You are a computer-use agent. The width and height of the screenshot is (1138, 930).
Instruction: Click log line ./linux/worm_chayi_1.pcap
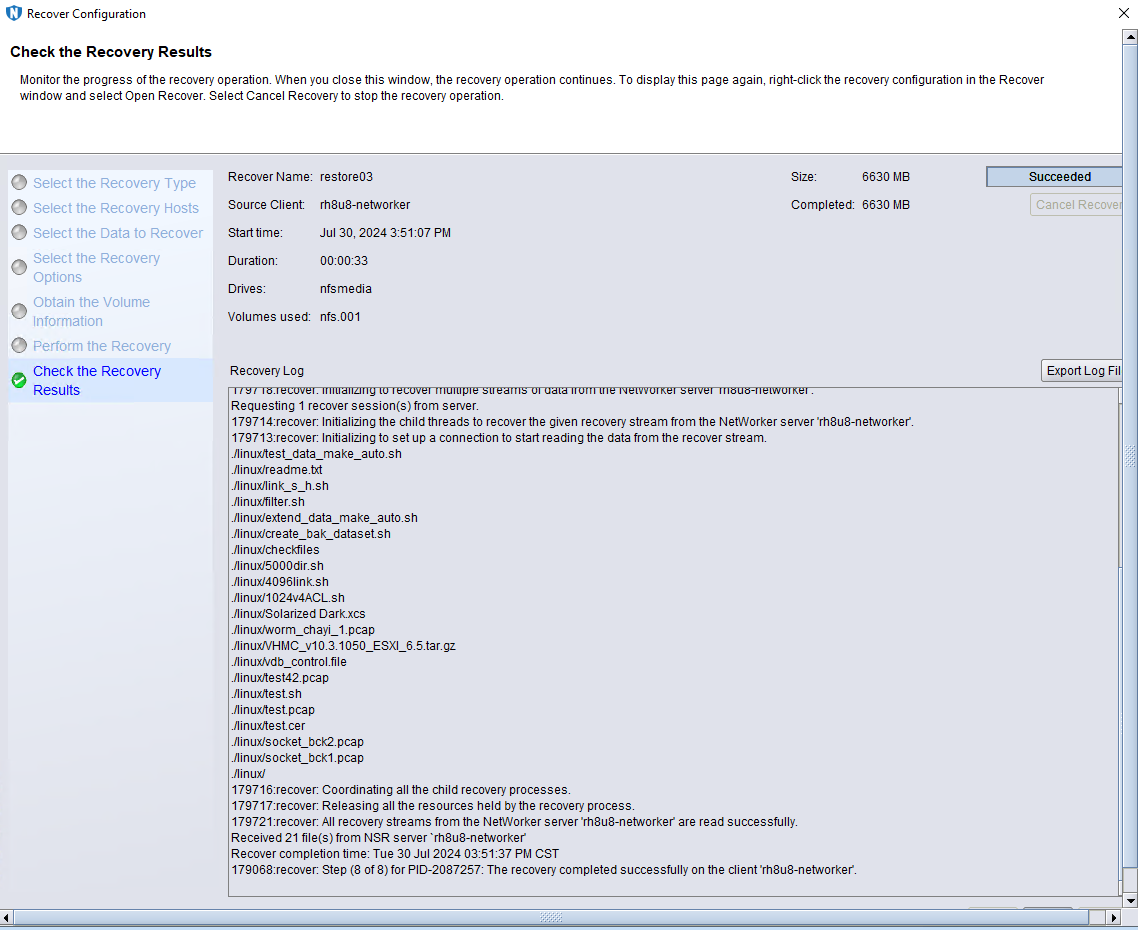coord(303,629)
